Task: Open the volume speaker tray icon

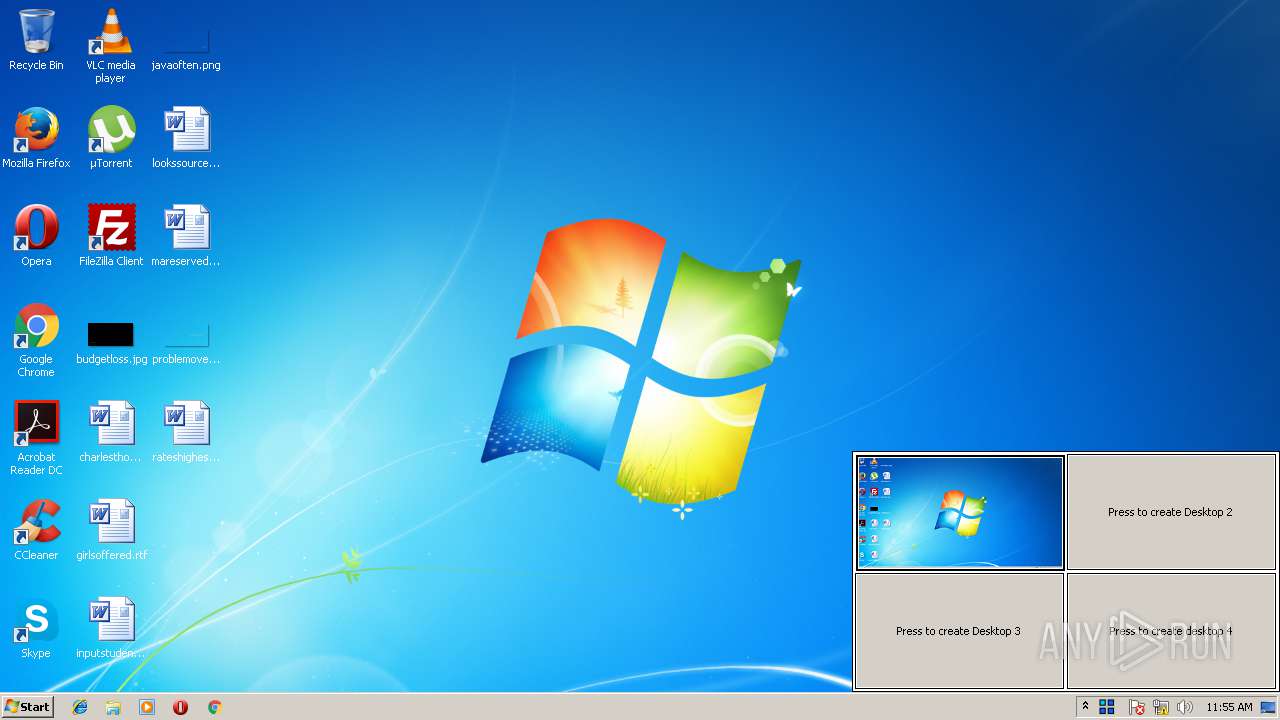Action: pos(1185,707)
